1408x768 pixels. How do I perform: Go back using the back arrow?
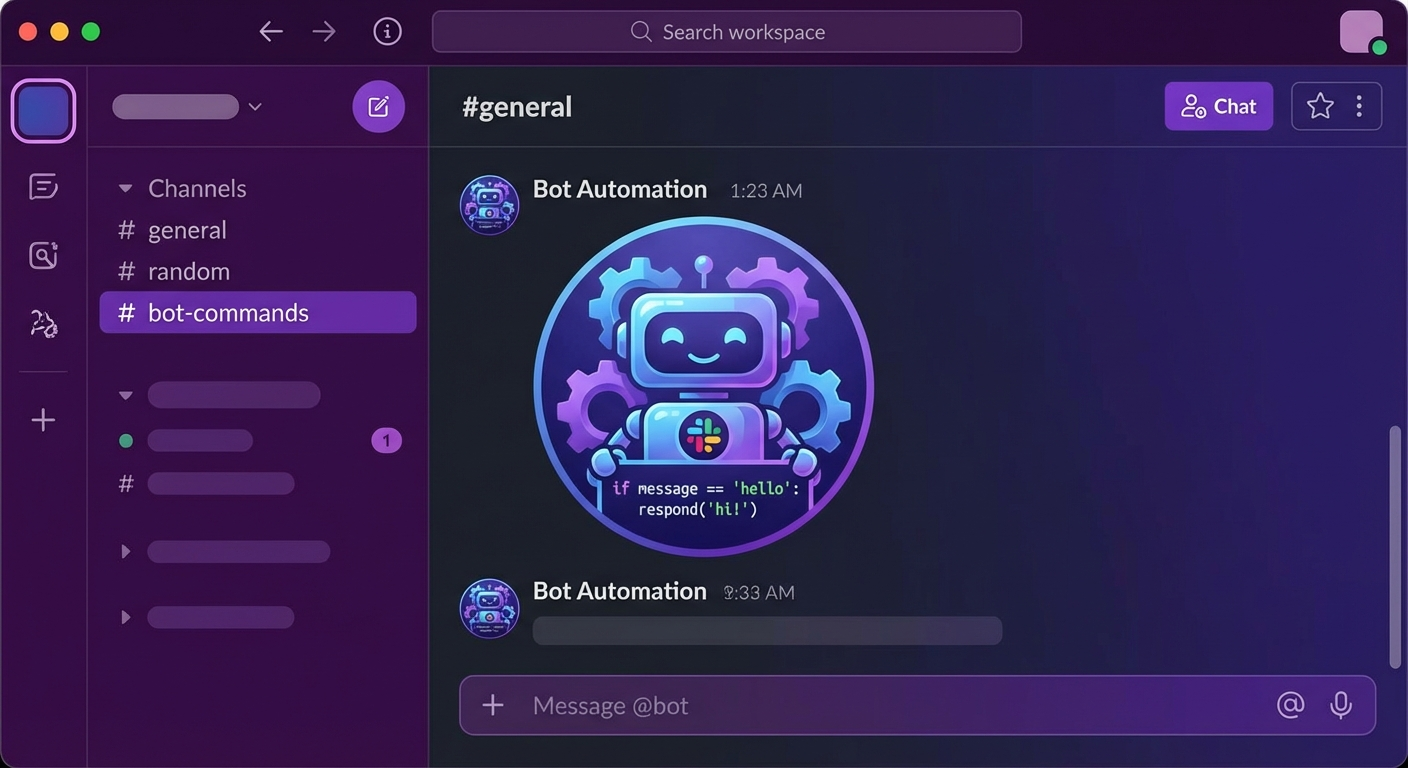[x=270, y=31]
